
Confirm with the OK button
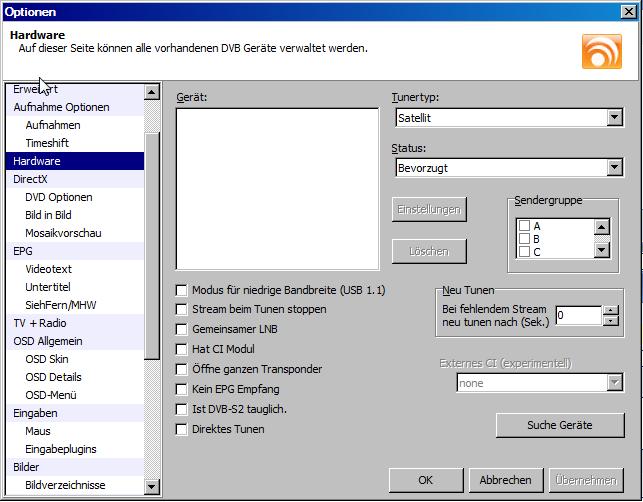click(x=425, y=480)
